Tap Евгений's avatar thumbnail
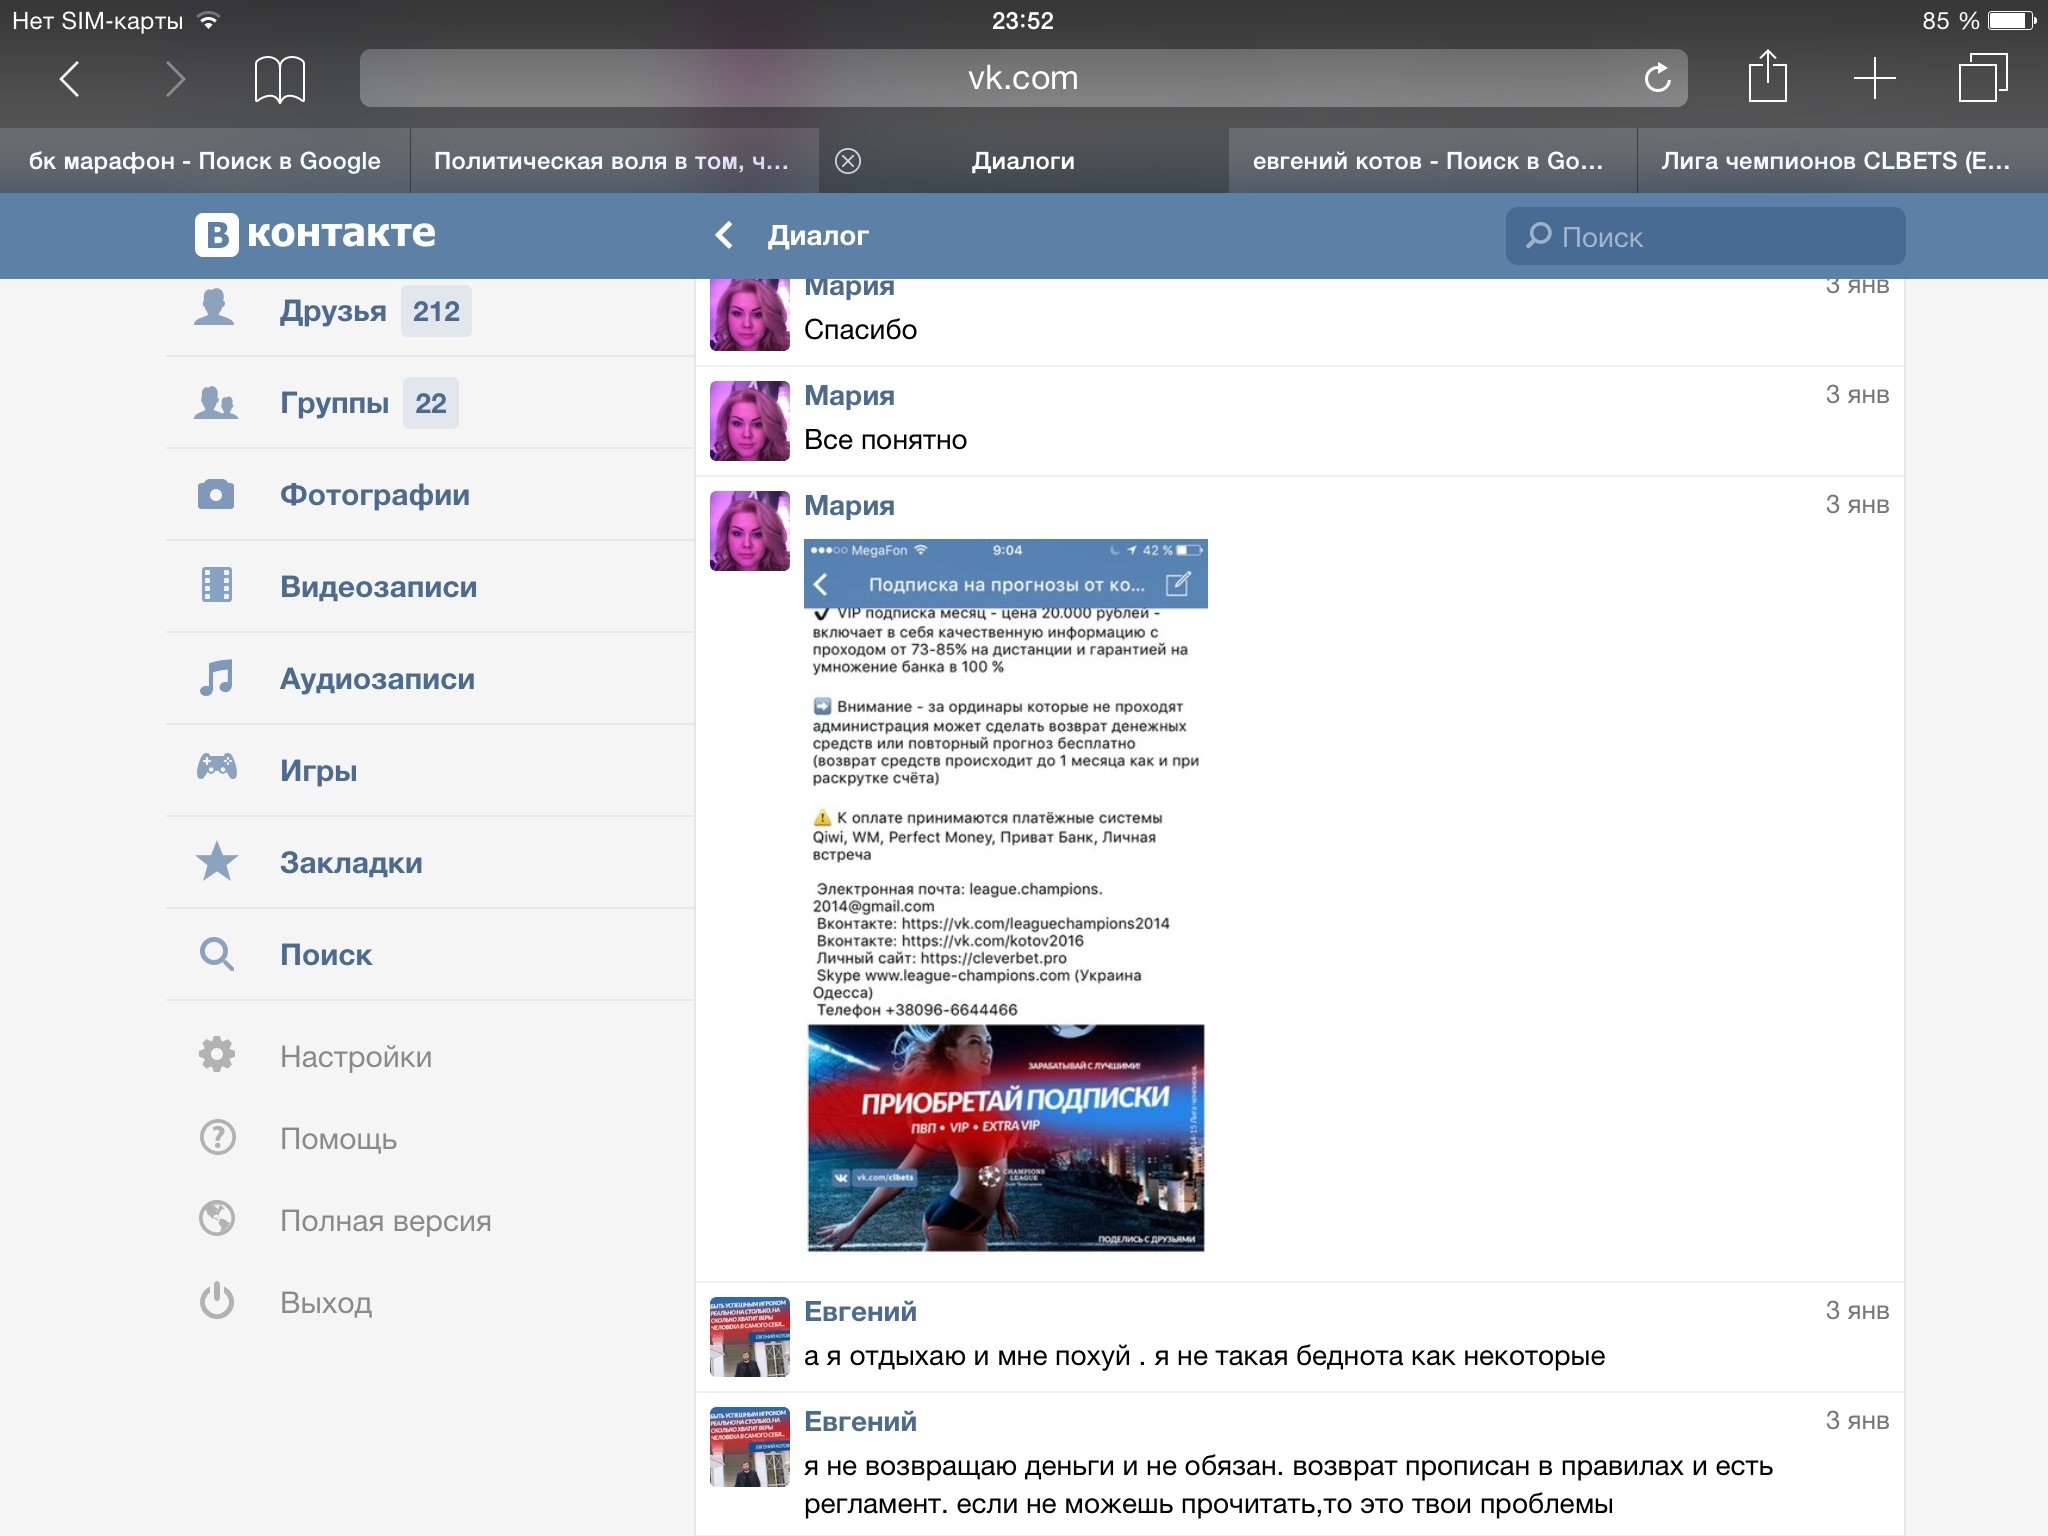Image resolution: width=2048 pixels, height=1536 pixels. (749, 1337)
